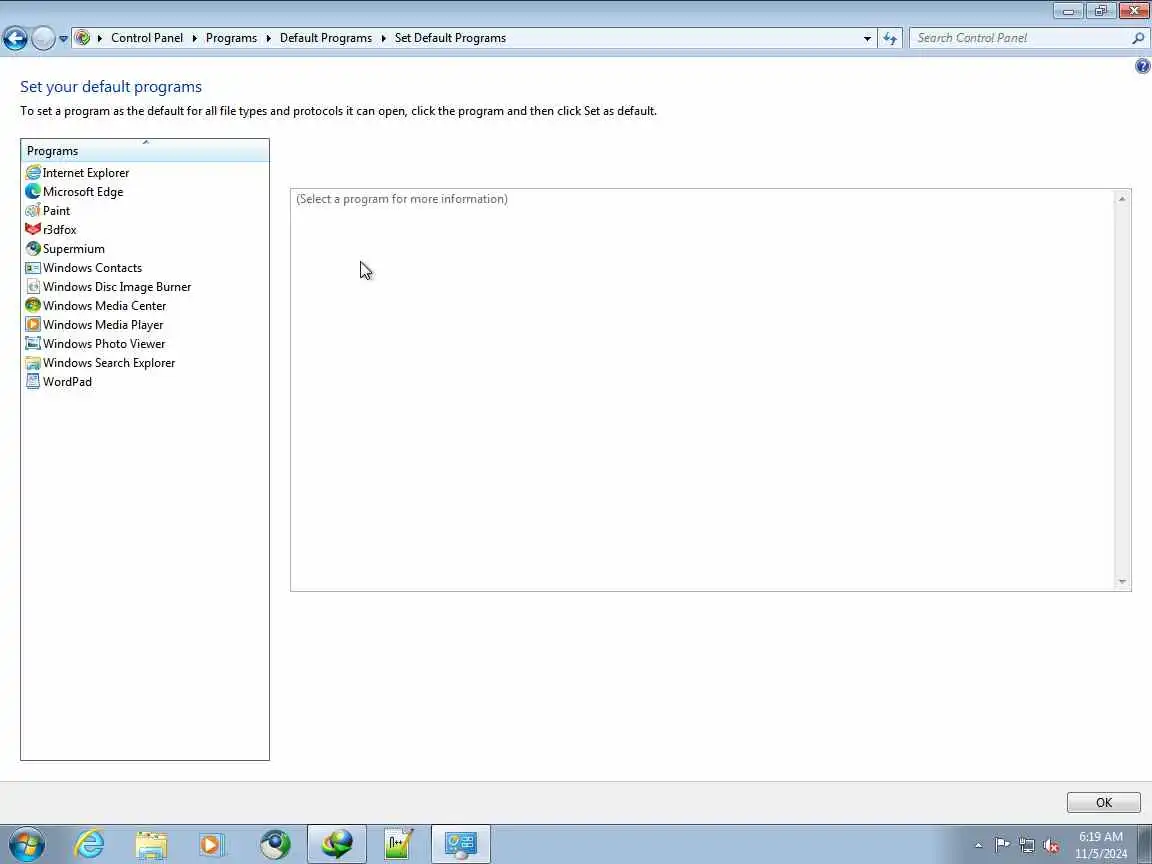
Task: Launch Internet Explorer from the taskbar
Action: (90, 844)
